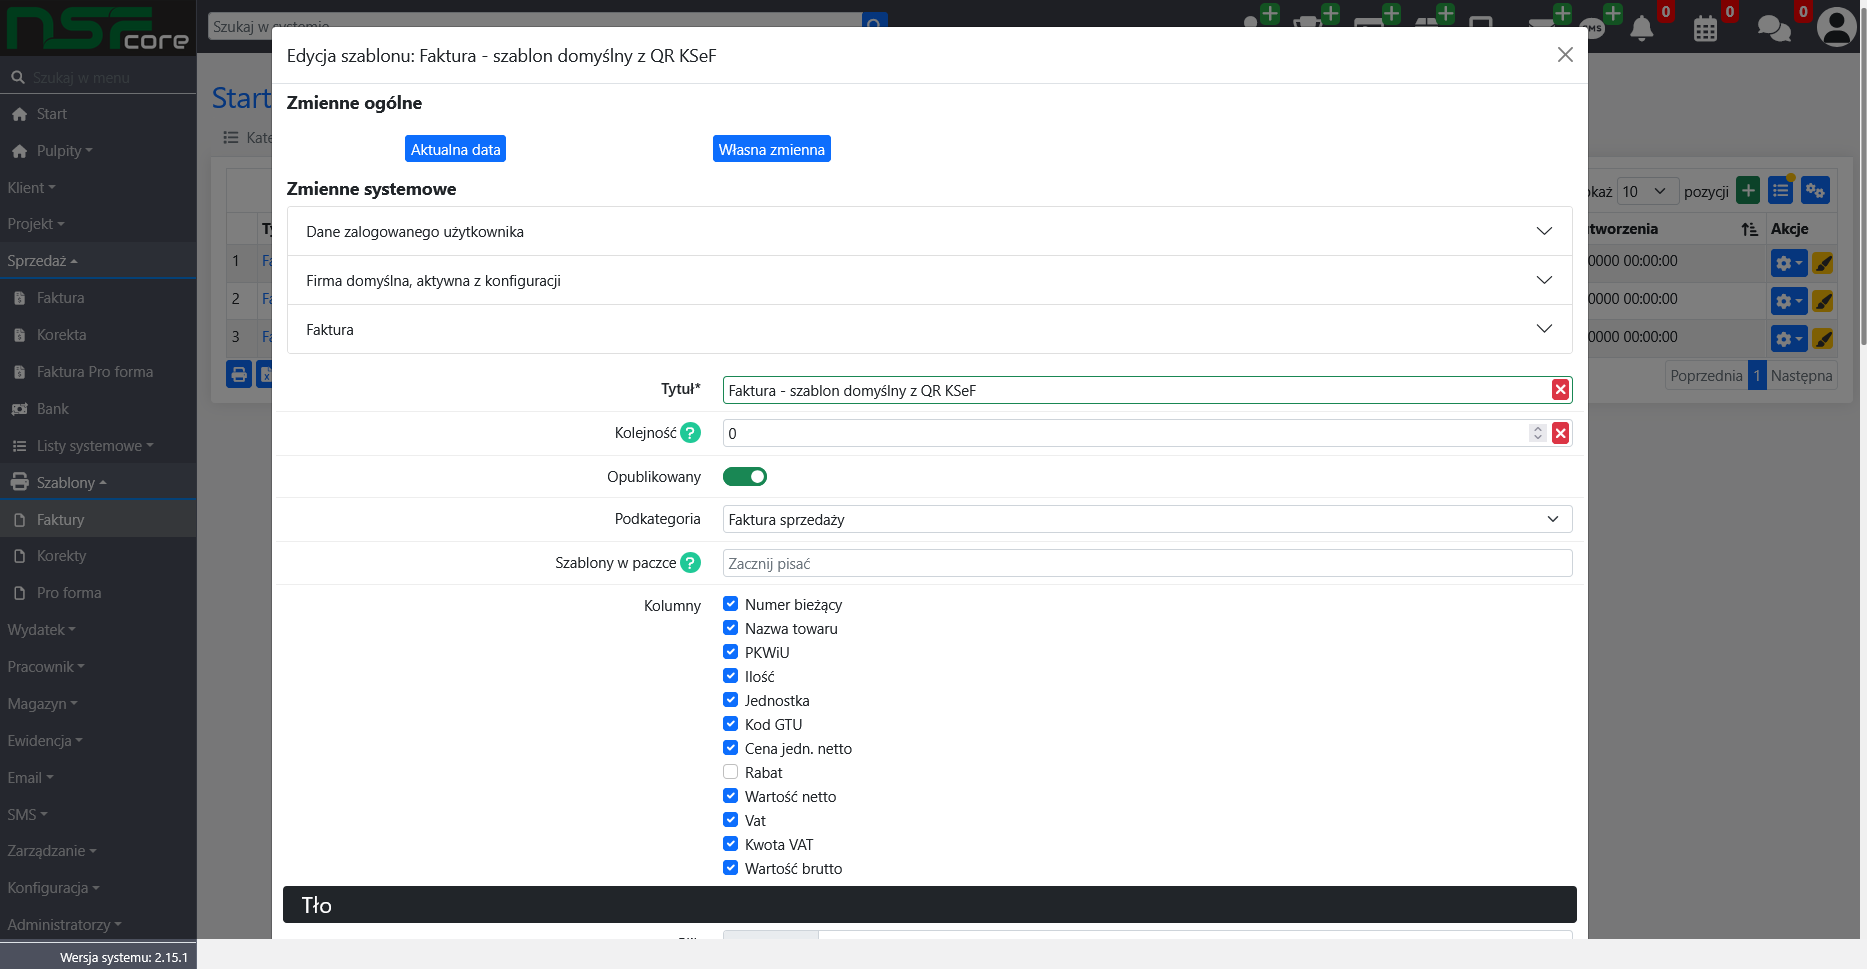Click the Kolejność number stepper arrows
Screen dimensions: 1867x969
point(1537,433)
